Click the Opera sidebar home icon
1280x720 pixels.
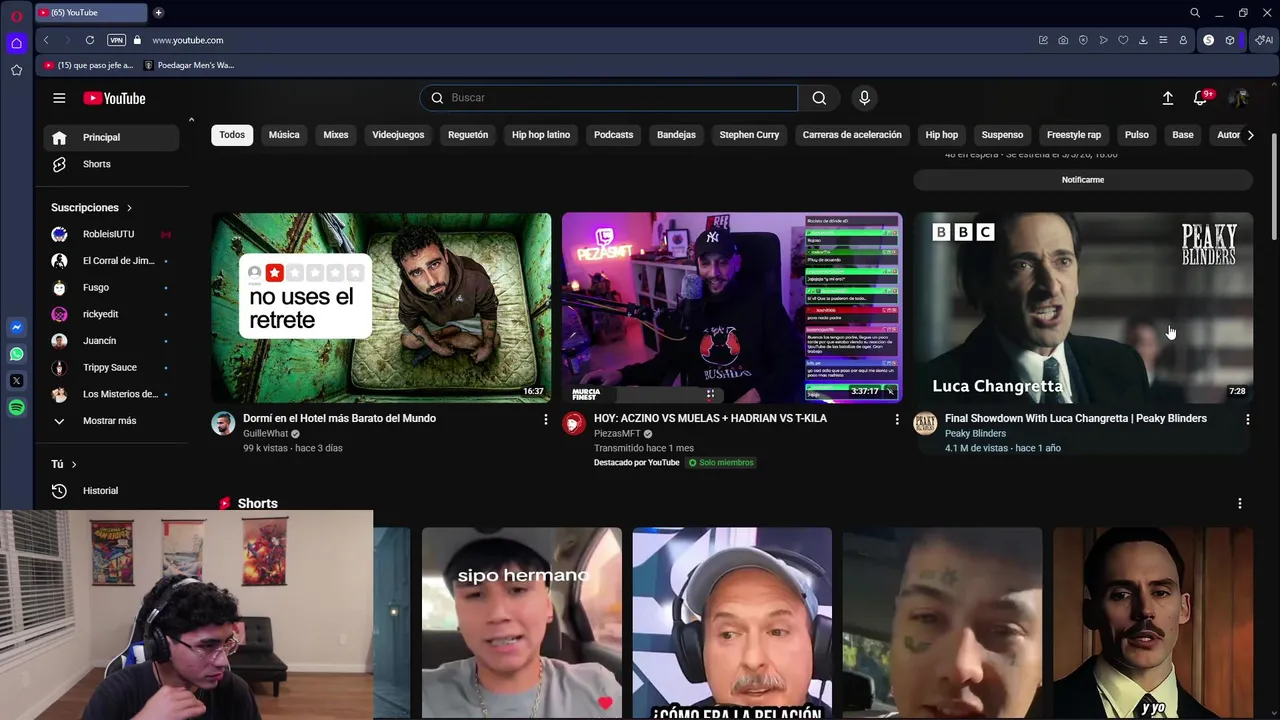click(16, 43)
